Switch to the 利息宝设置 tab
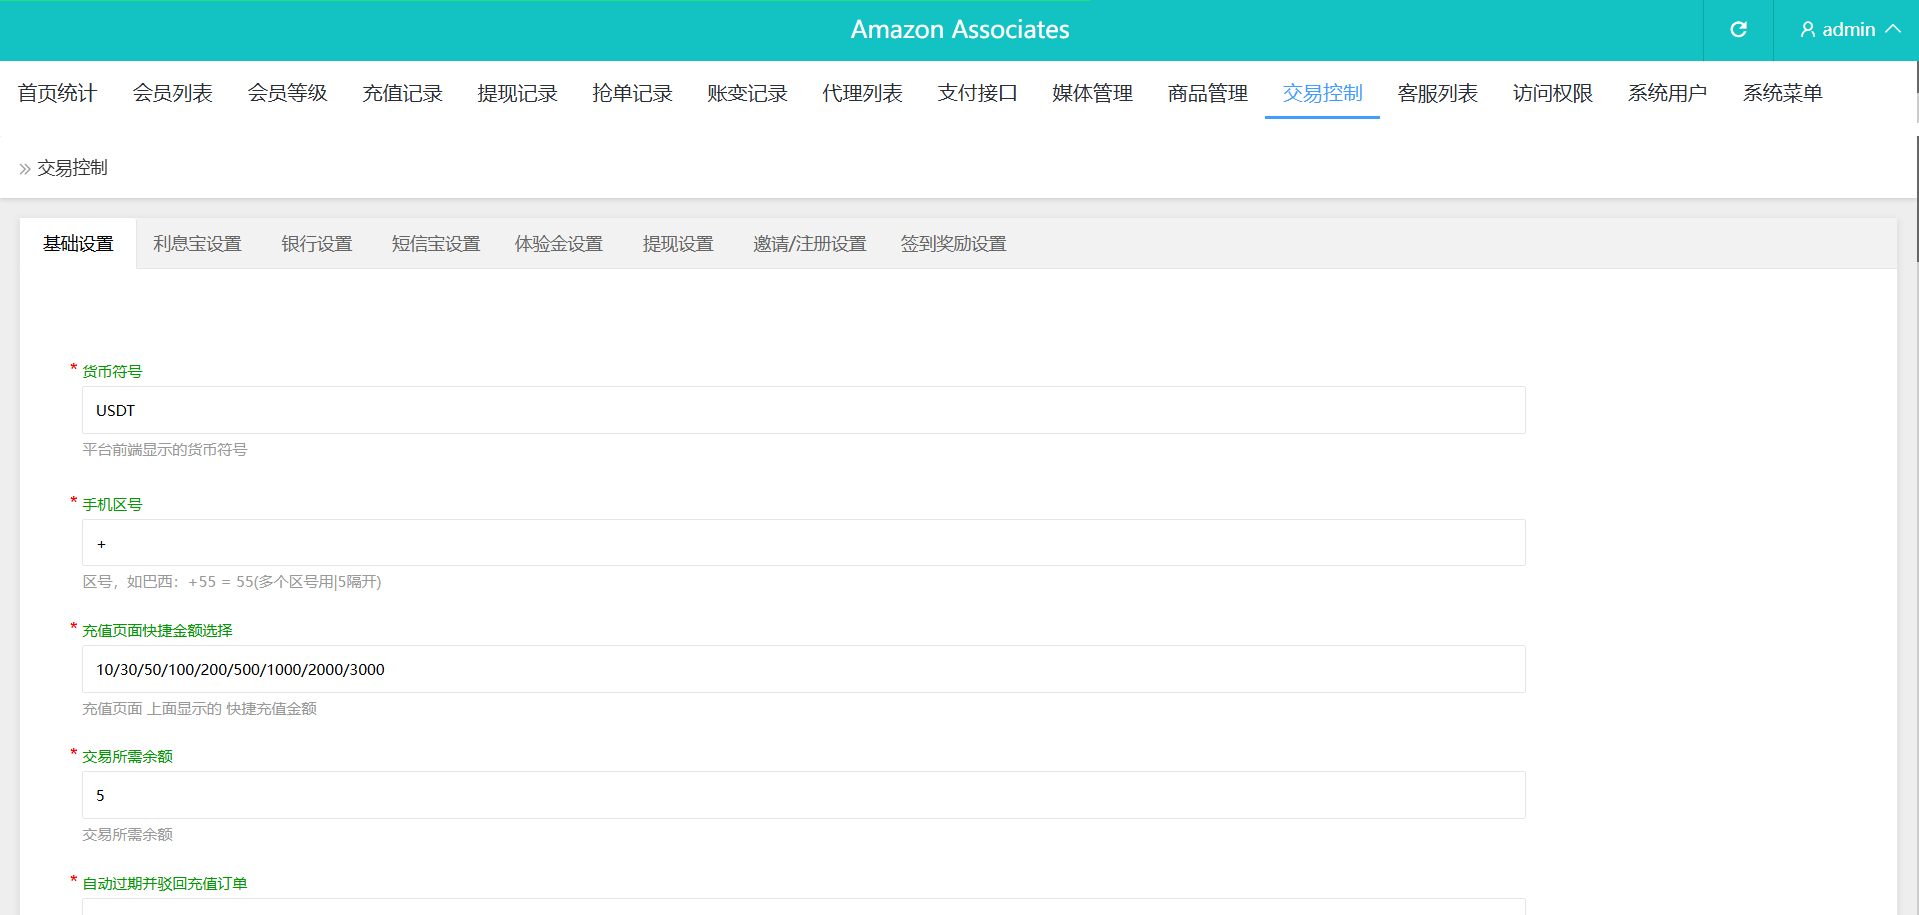The height and width of the screenshot is (915, 1919). [197, 244]
